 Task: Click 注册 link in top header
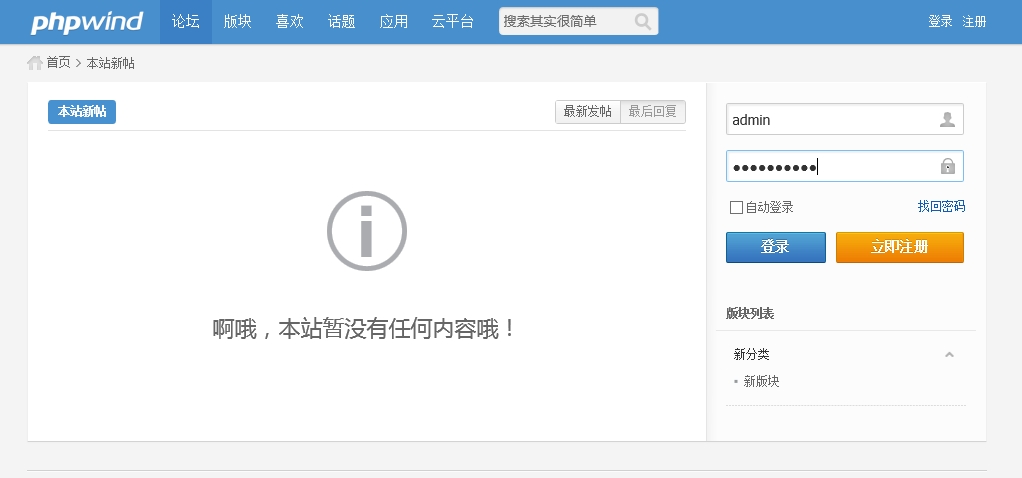tap(974, 22)
